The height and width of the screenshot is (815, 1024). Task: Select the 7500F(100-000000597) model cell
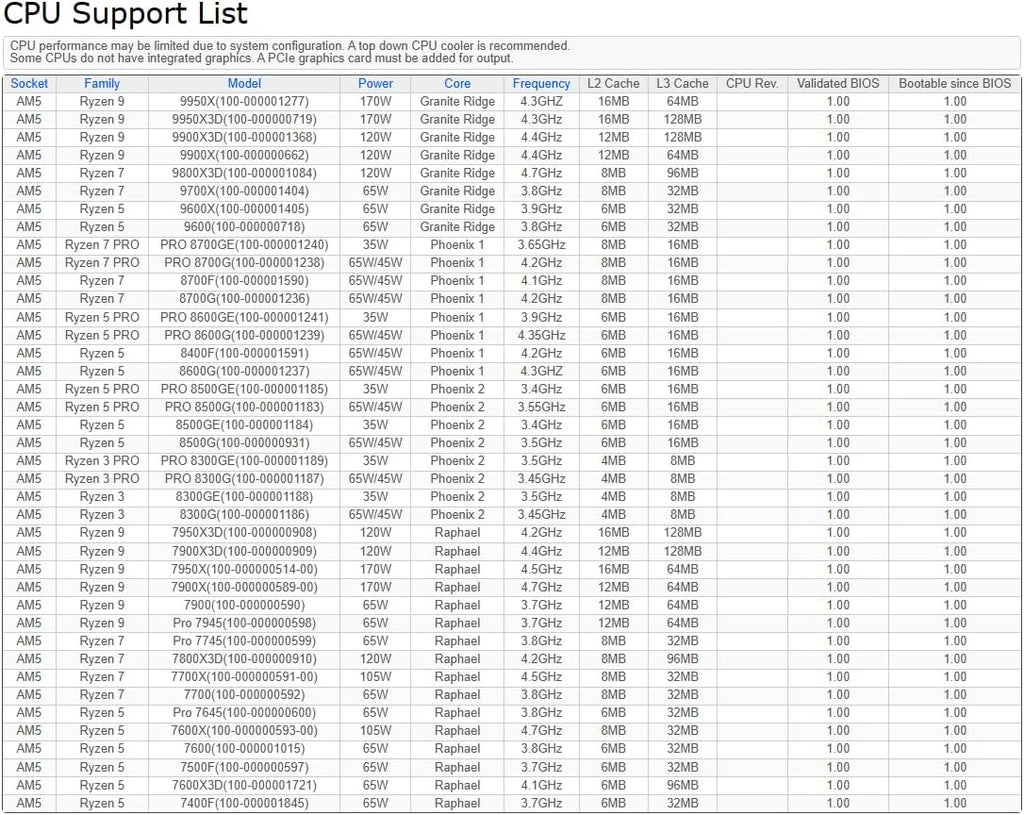pos(244,767)
